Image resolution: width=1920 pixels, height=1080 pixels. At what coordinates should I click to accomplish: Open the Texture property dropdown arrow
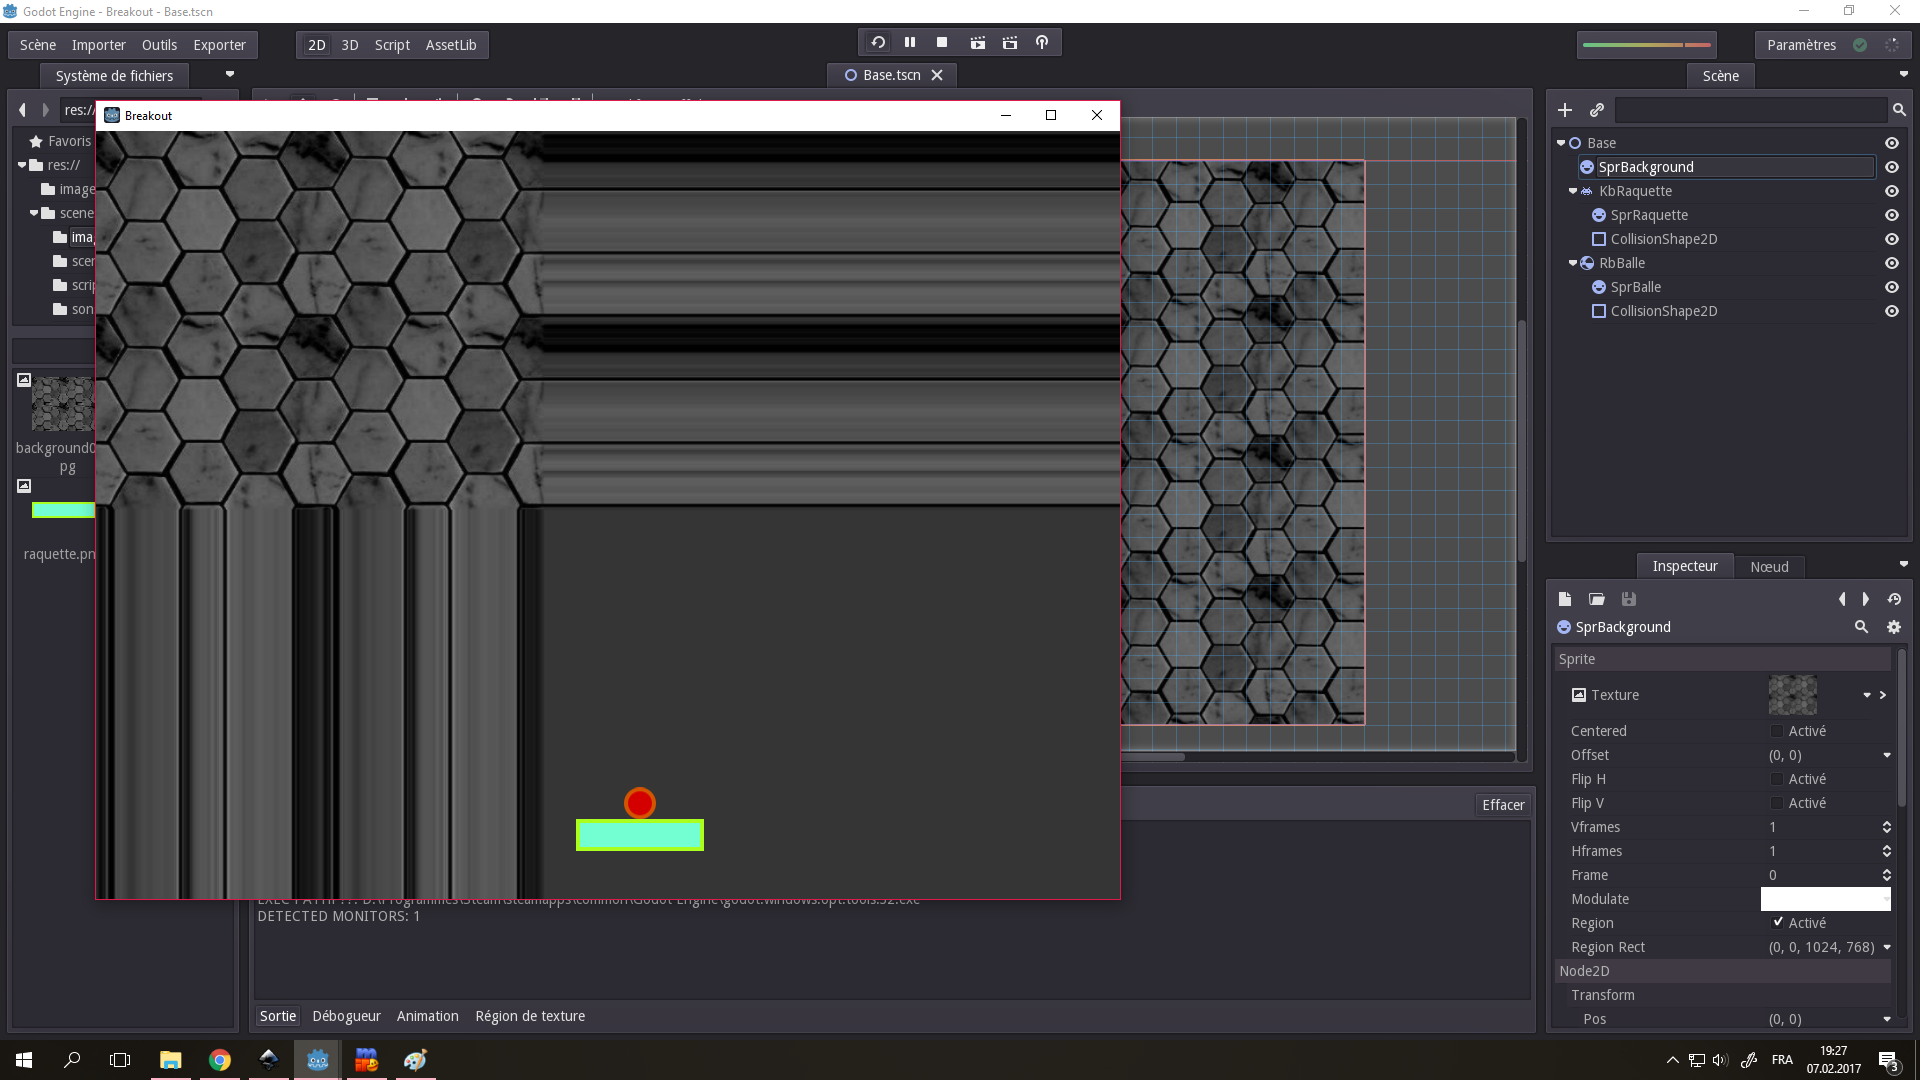(x=1867, y=695)
